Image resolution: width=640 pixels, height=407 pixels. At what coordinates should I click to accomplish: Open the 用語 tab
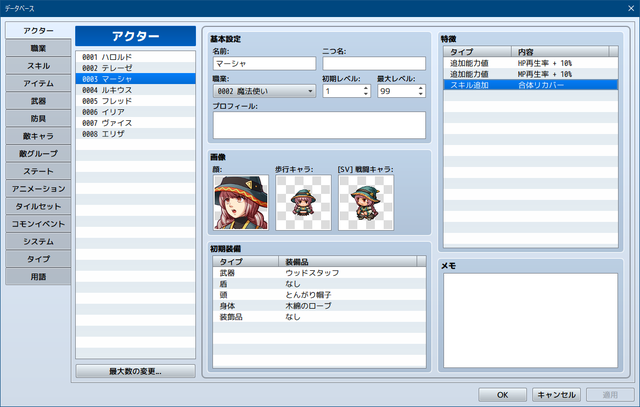click(x=38, y=276)
